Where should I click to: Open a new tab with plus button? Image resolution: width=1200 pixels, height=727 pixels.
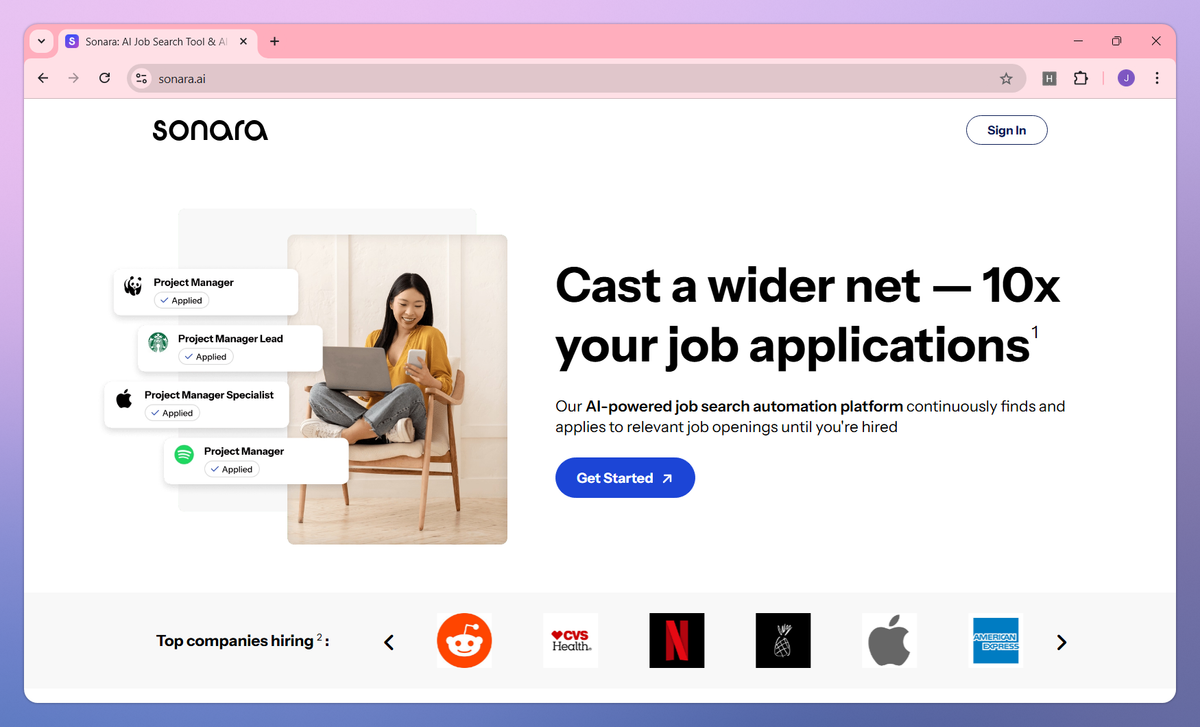[x=274, y=41]
